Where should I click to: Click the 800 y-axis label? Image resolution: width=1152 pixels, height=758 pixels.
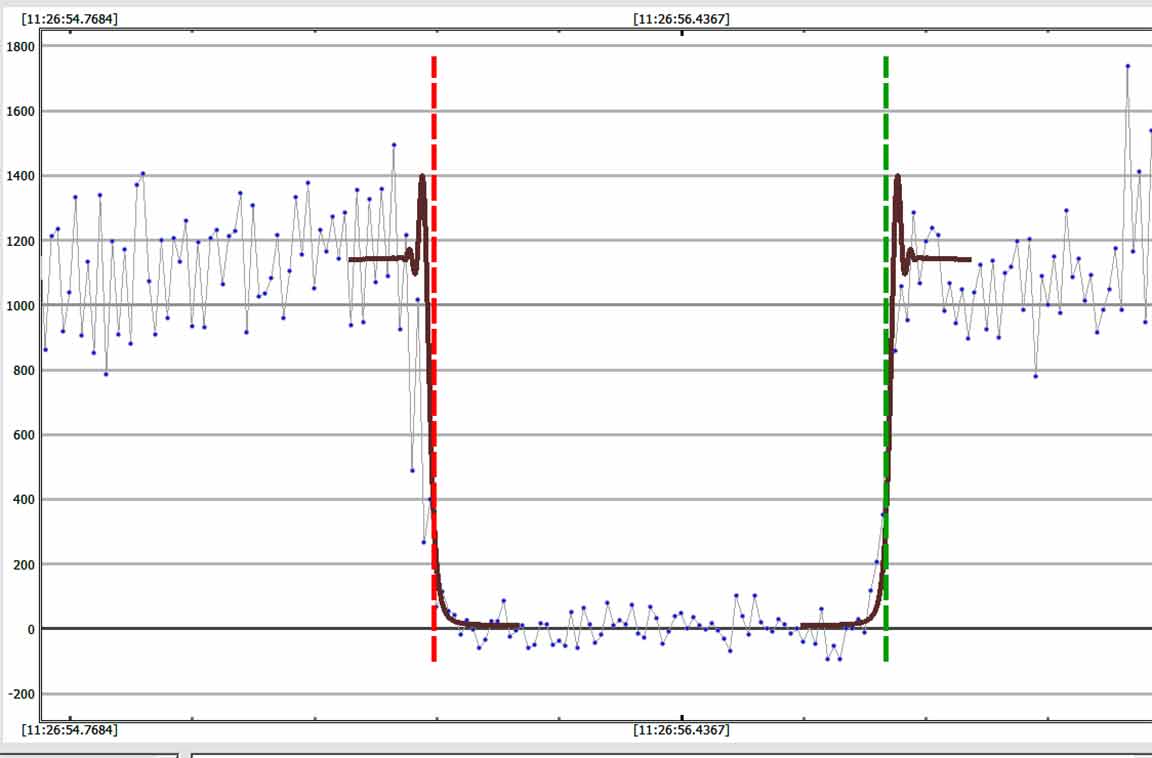pos(24,371)
